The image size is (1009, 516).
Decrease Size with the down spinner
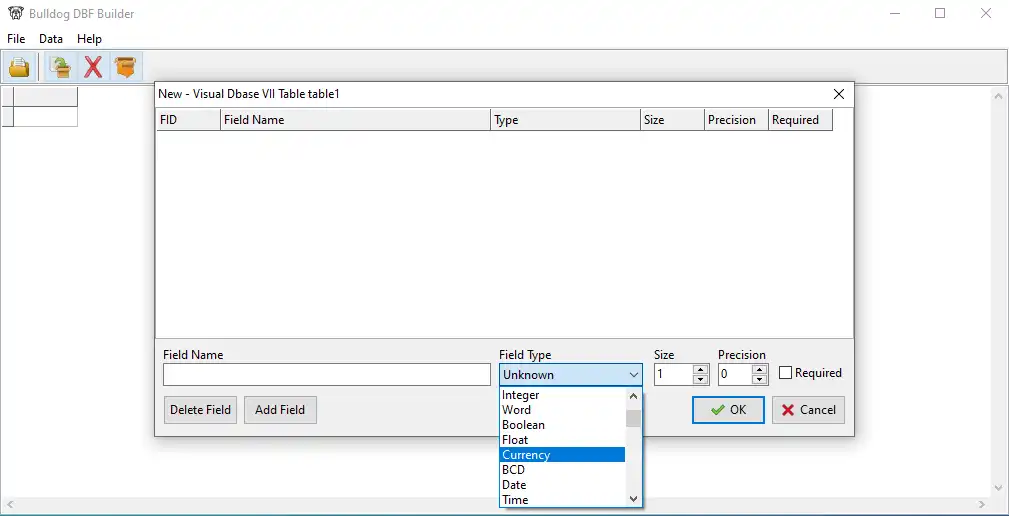pyautogui.click(x=700, y=380)
